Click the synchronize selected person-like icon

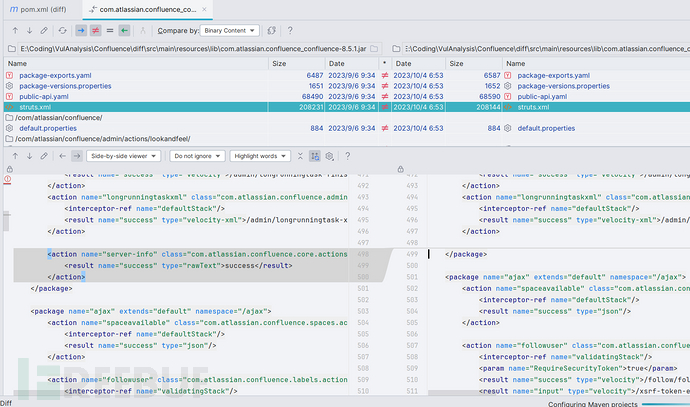[143, 30]
